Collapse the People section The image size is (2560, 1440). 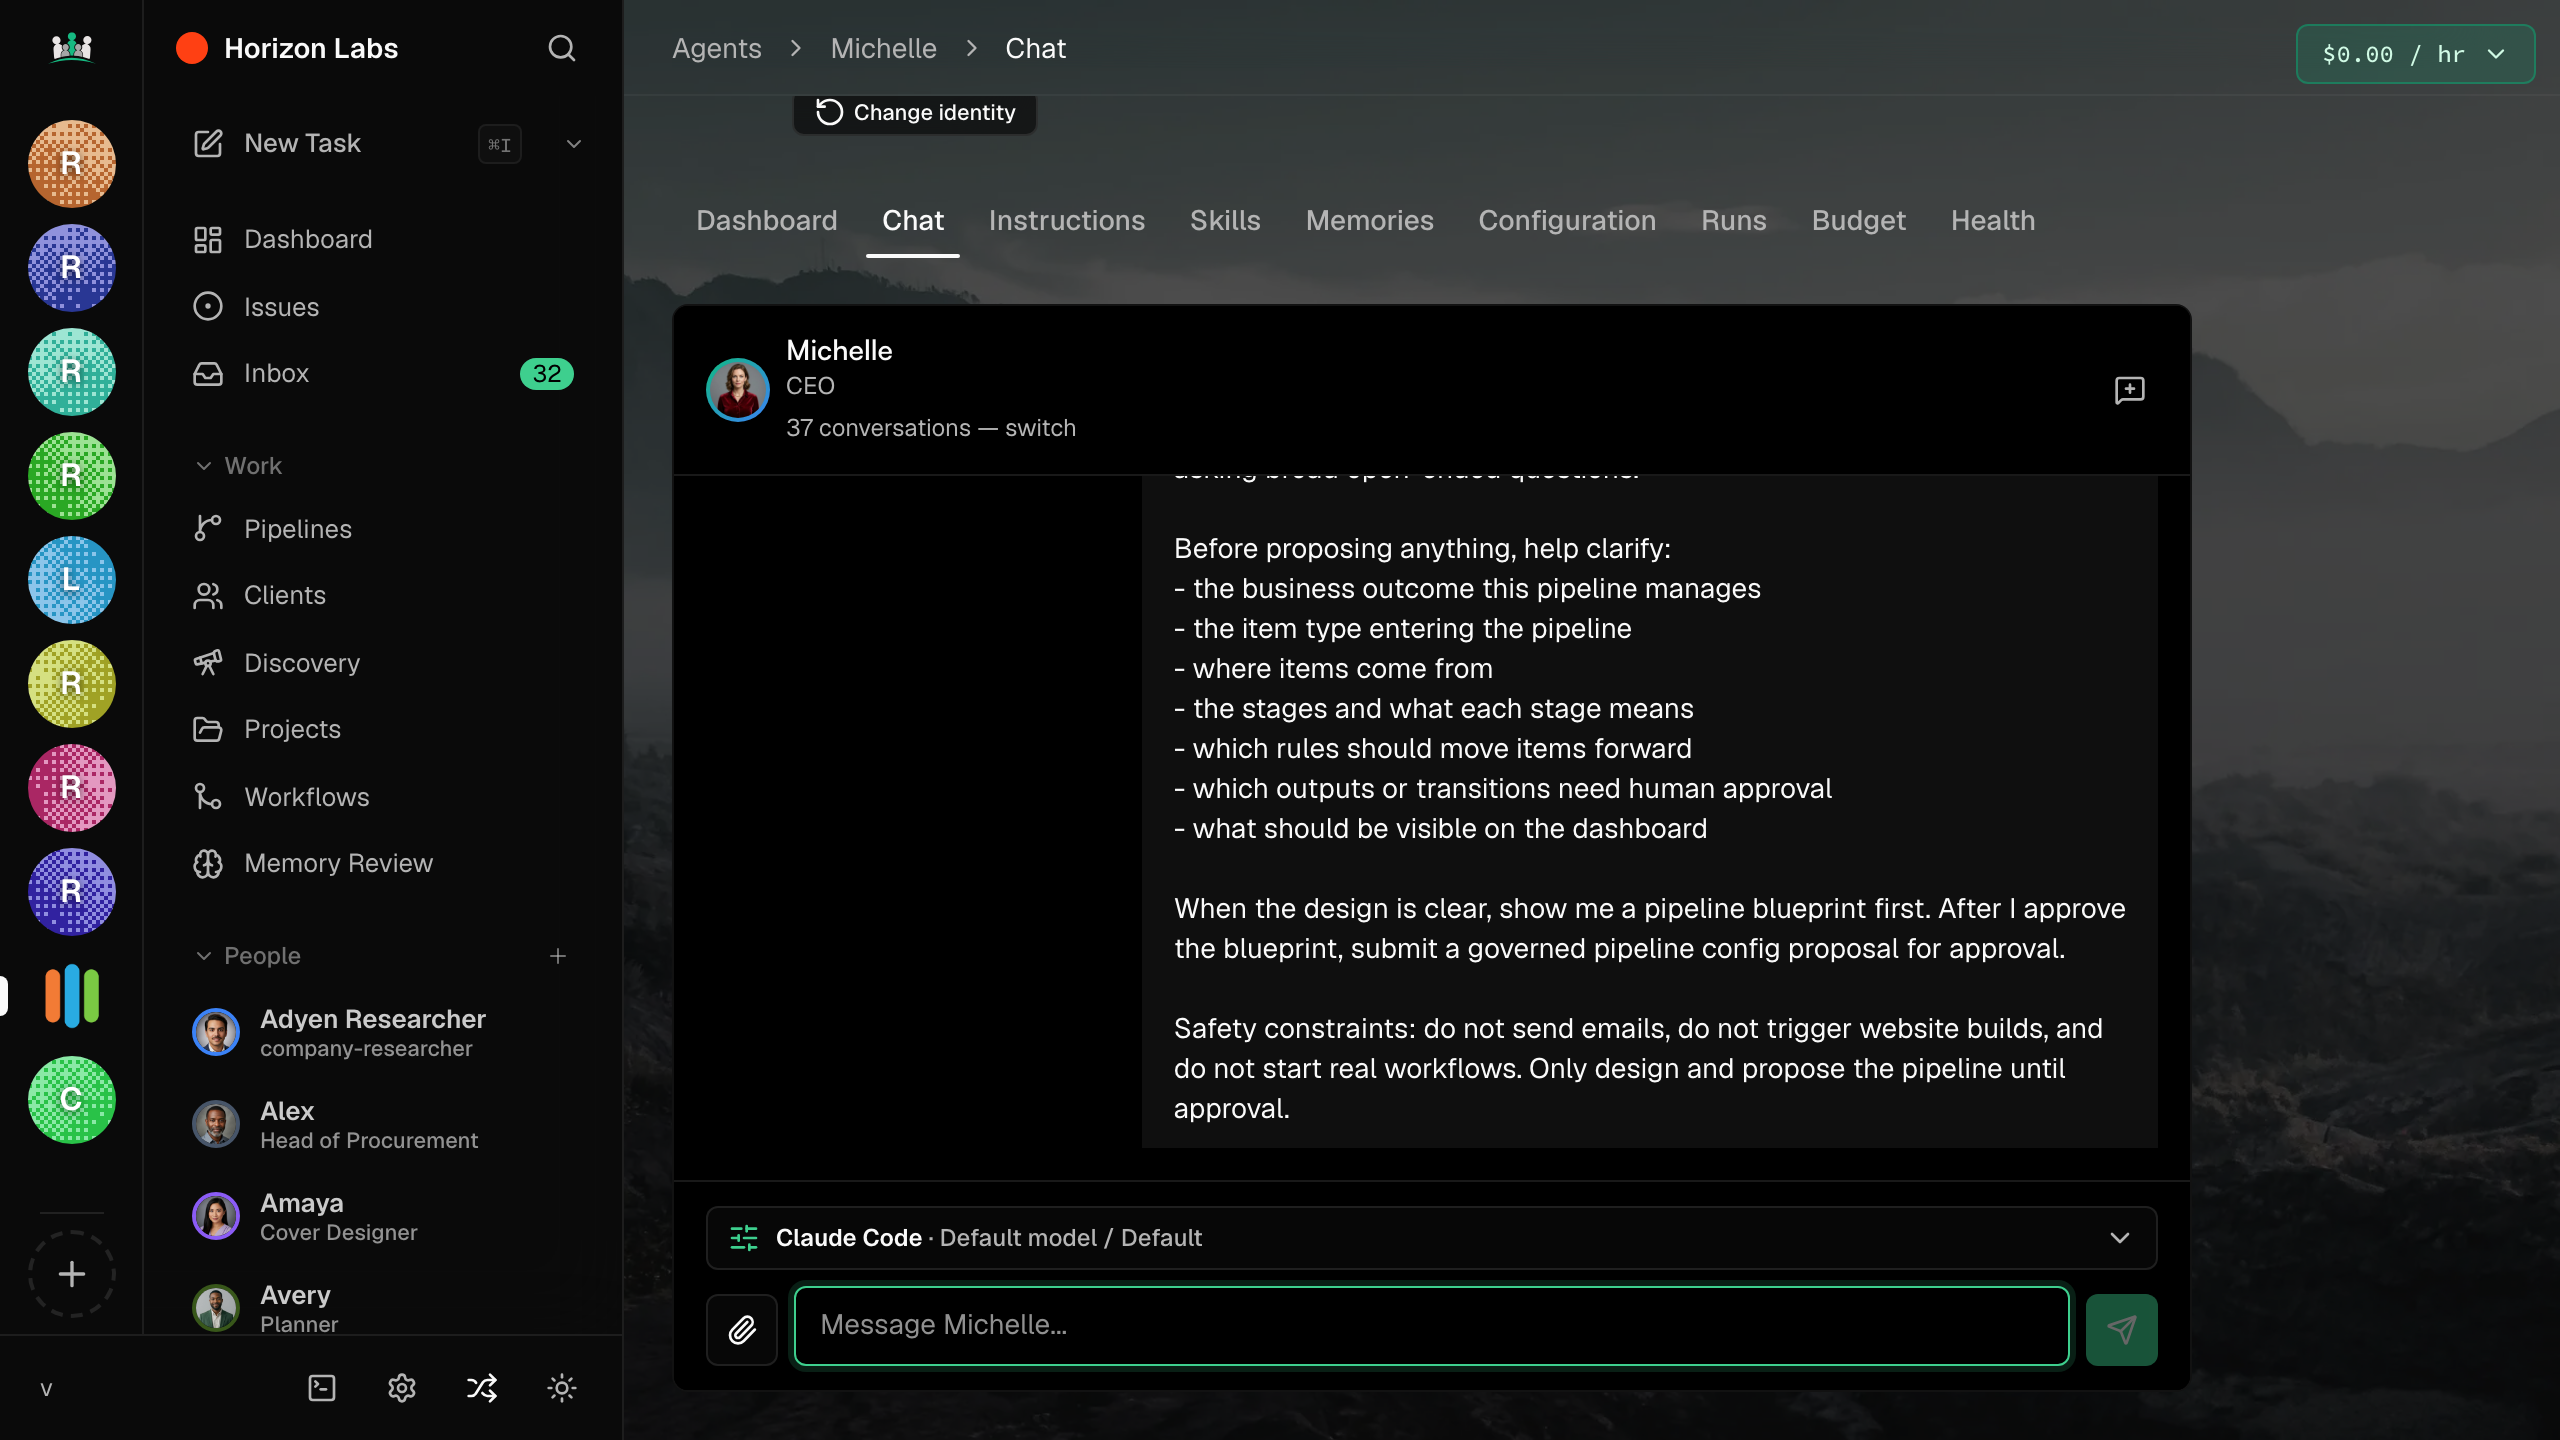(248, 956)
